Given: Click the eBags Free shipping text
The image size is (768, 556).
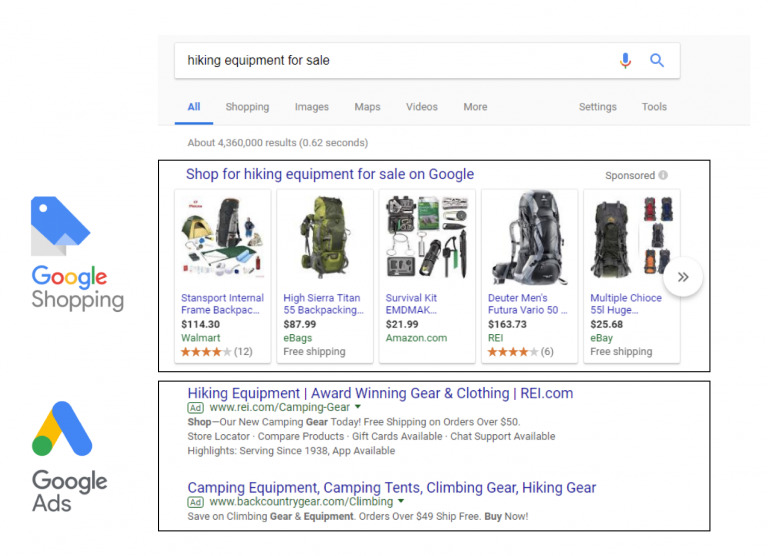Looking at the screenshot, I should (x=314, y=352).
